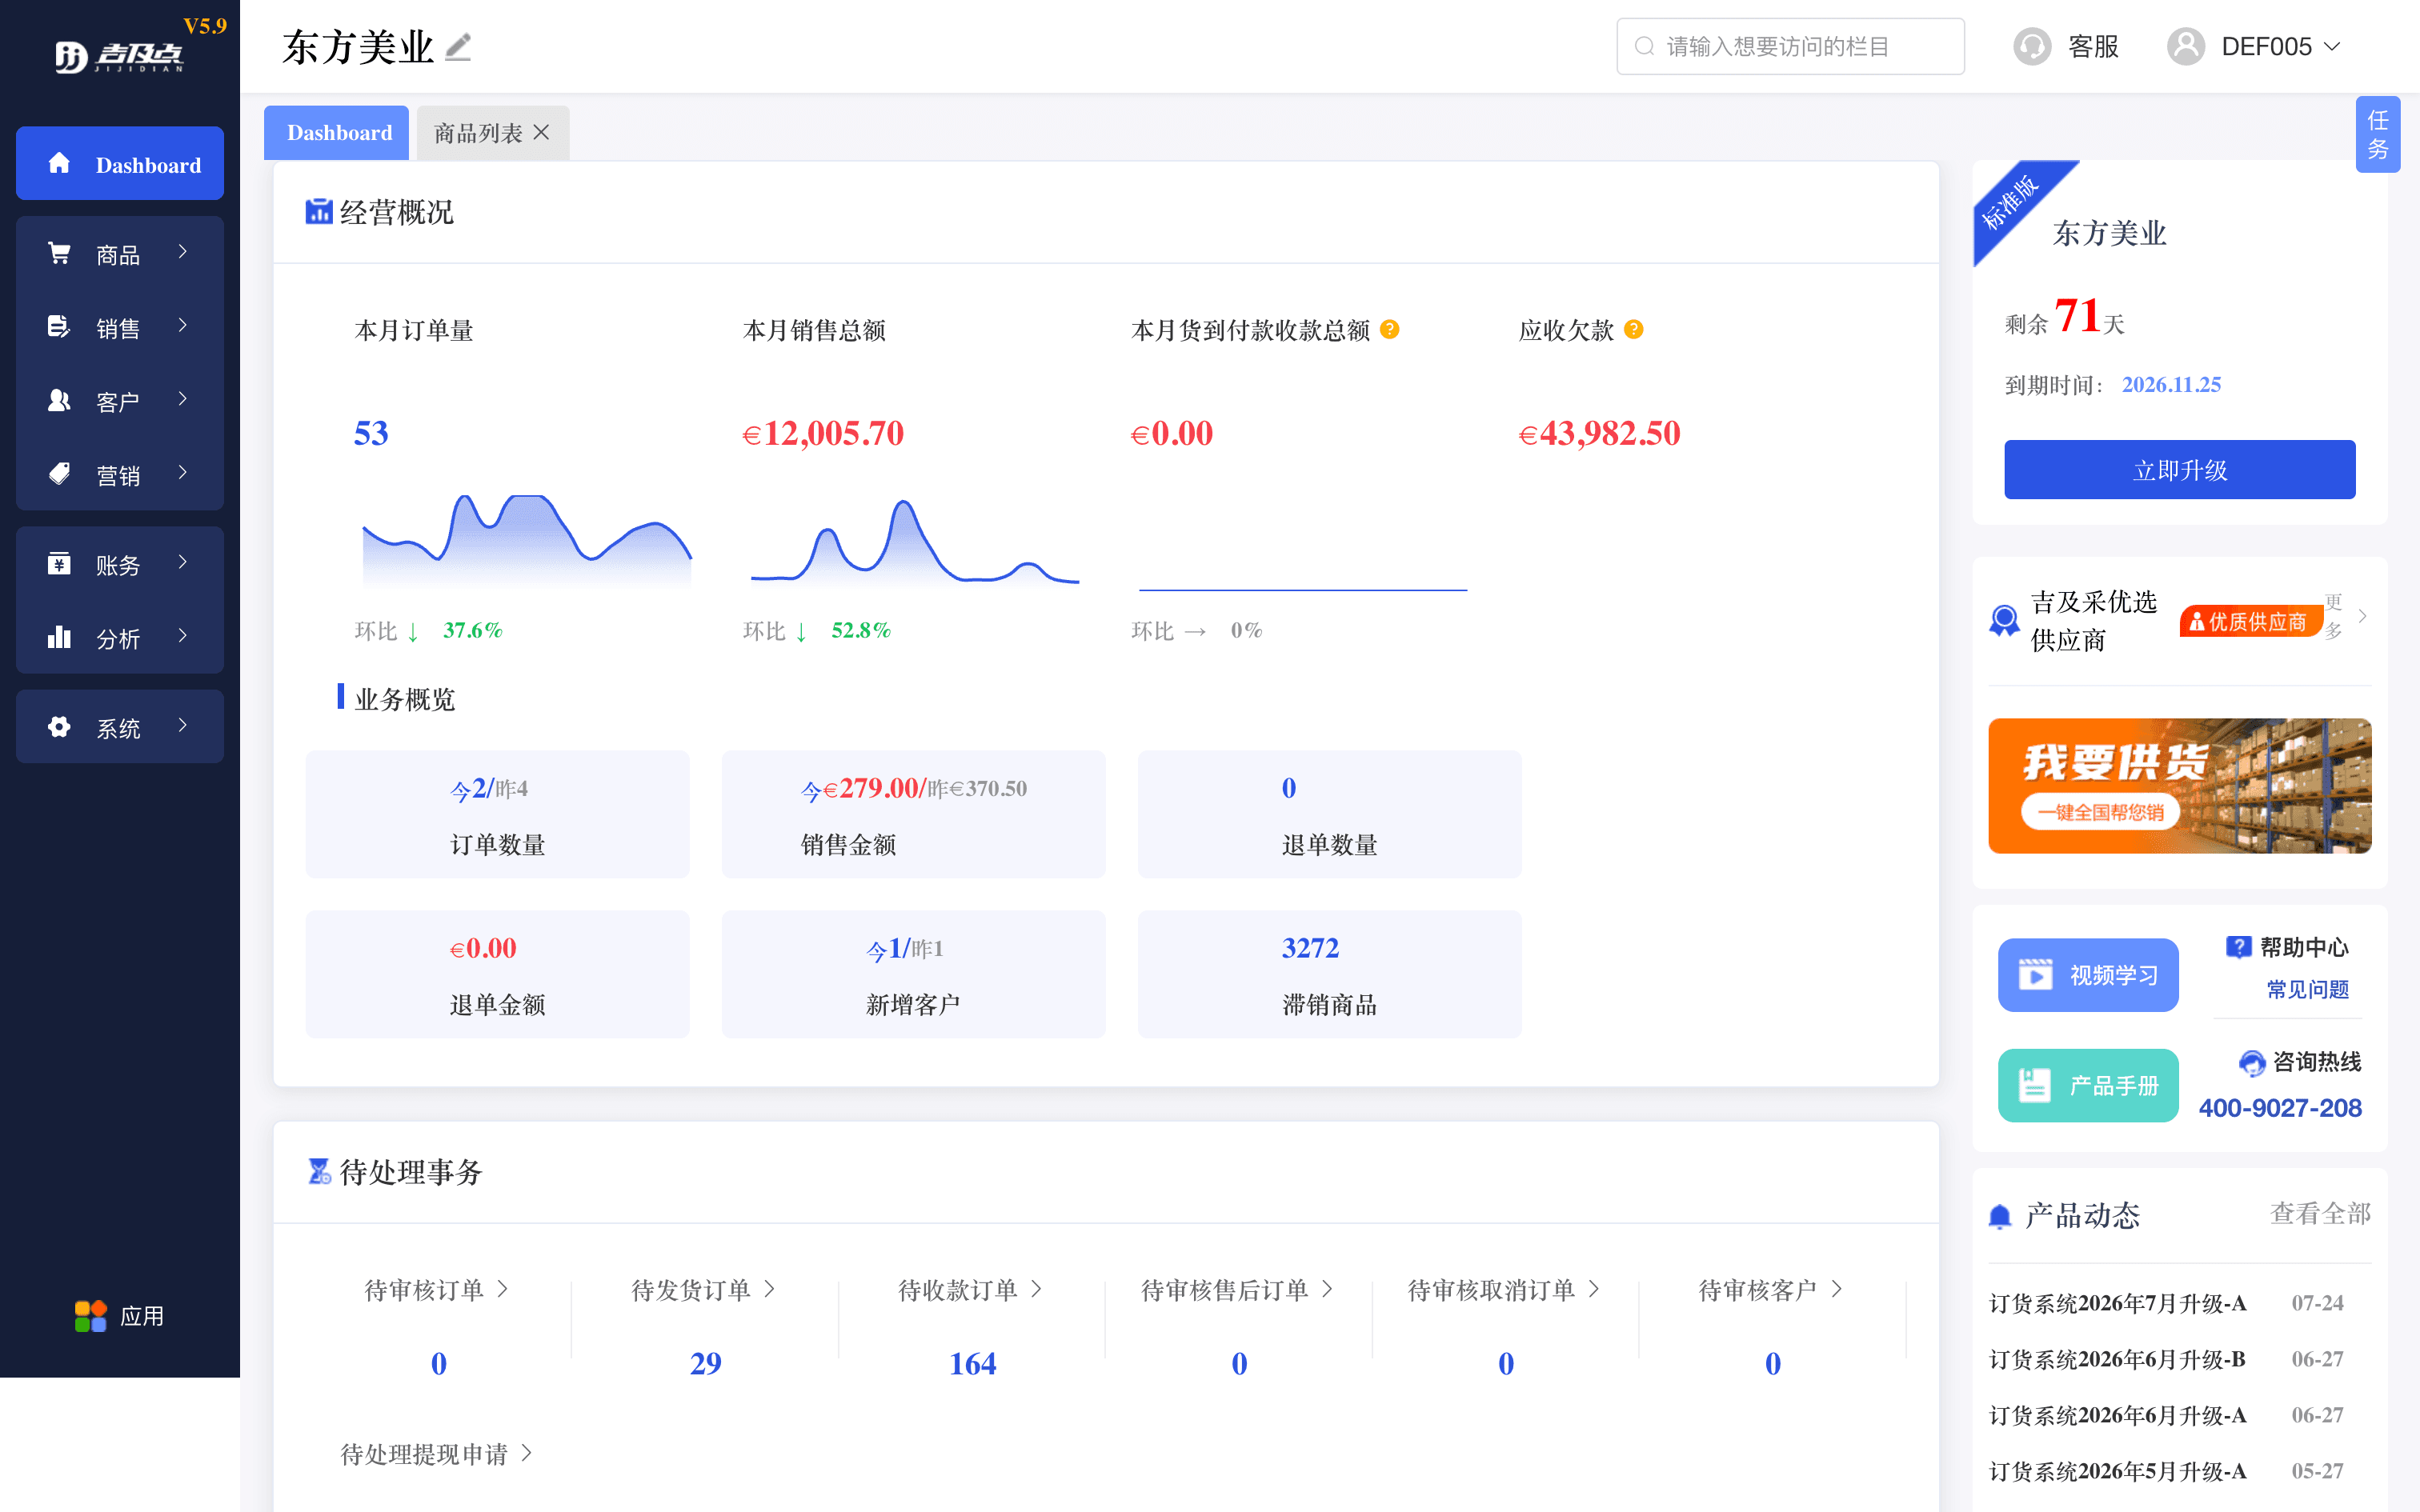Screen dimensions: 2420x1512
Task: Open 订货系统2026年5月升级-A news item
Action: click(2117, 1471)
